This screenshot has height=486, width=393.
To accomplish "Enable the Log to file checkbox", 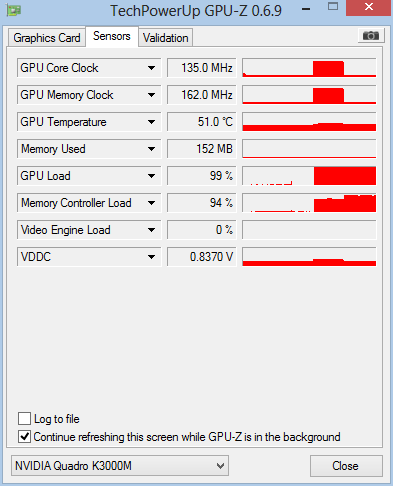I will click(x=24, y=418).
